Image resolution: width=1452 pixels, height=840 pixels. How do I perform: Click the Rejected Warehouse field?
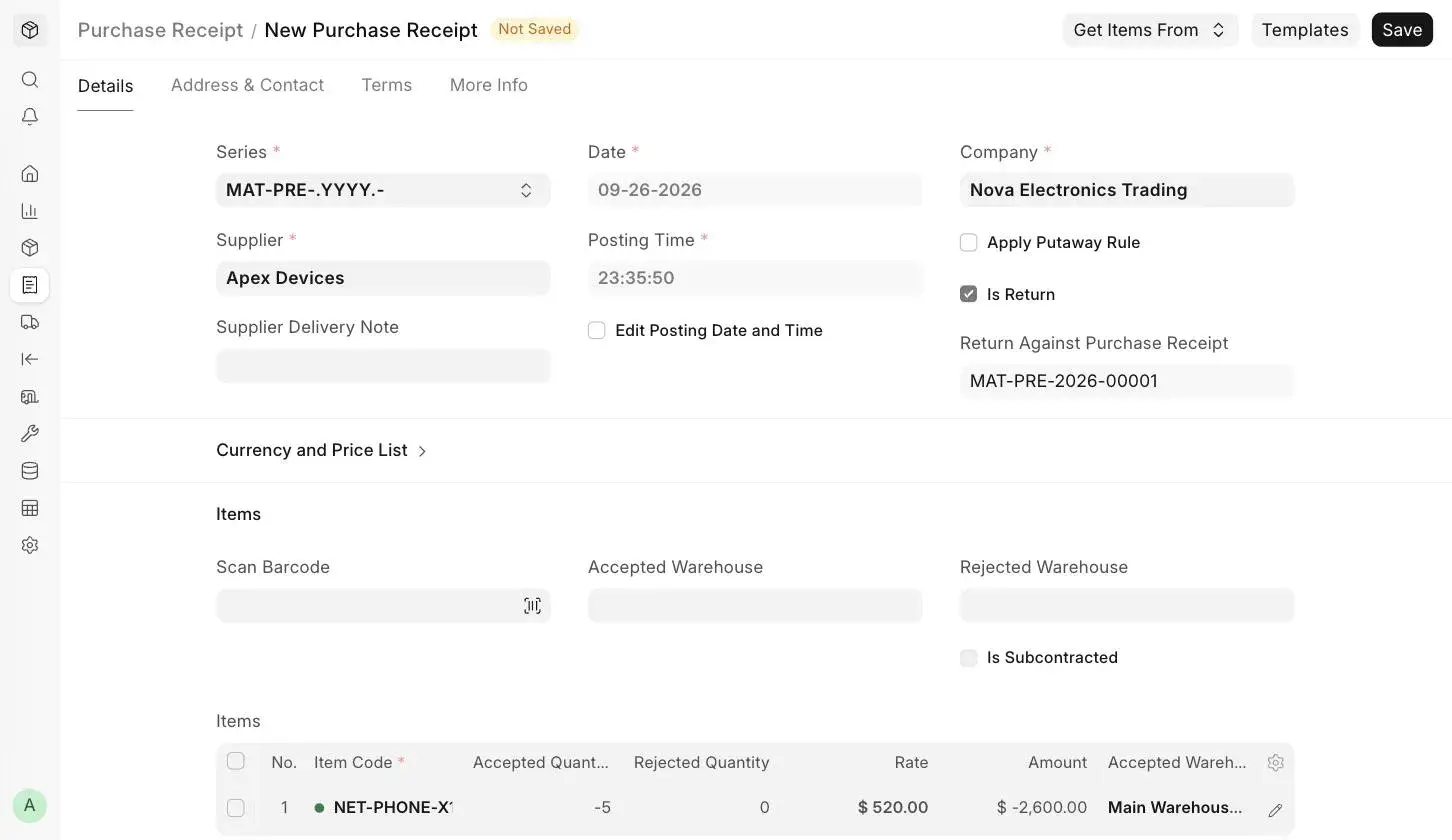1127,605
